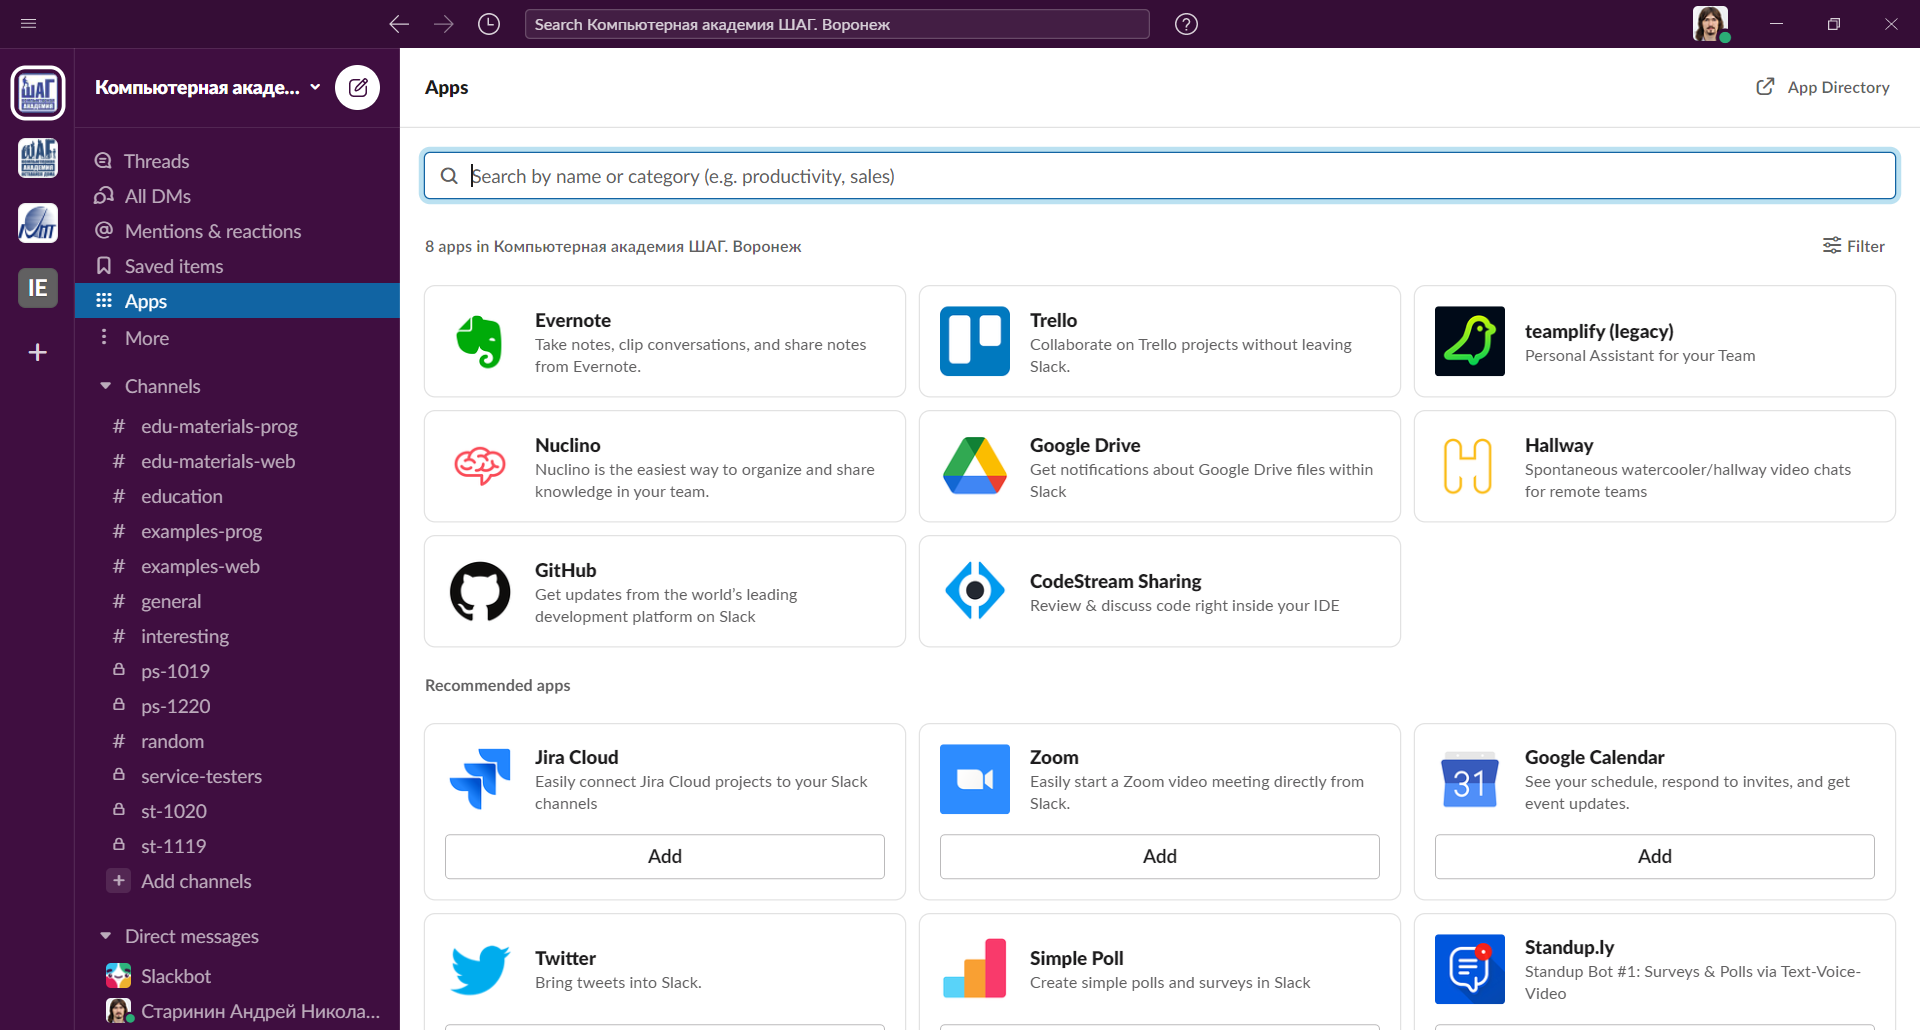Open Mentions & reactions
1920x1030 pixels.
[x=237, y=231]
